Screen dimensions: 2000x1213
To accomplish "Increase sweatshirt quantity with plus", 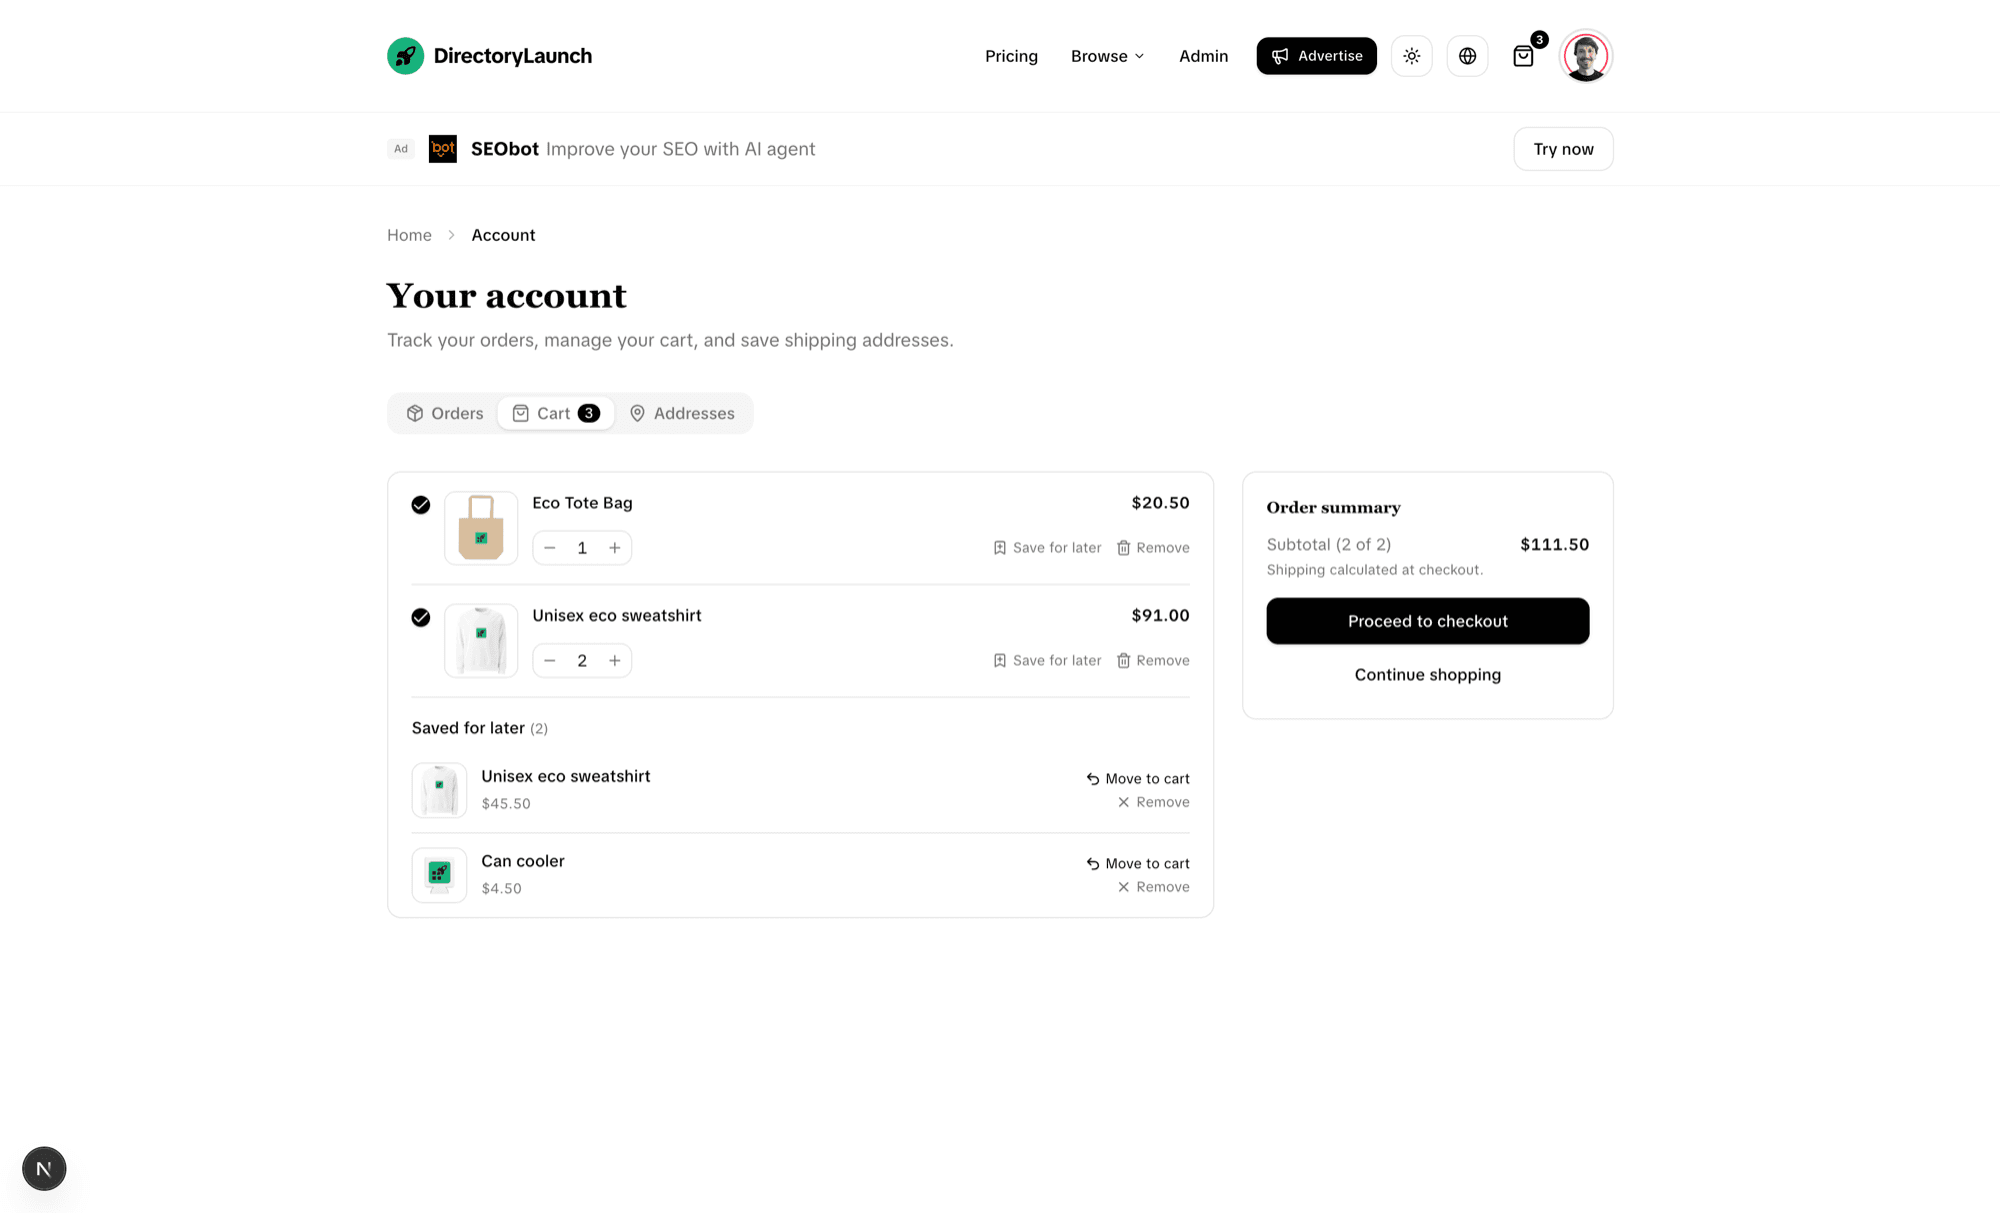I will 615,661.
